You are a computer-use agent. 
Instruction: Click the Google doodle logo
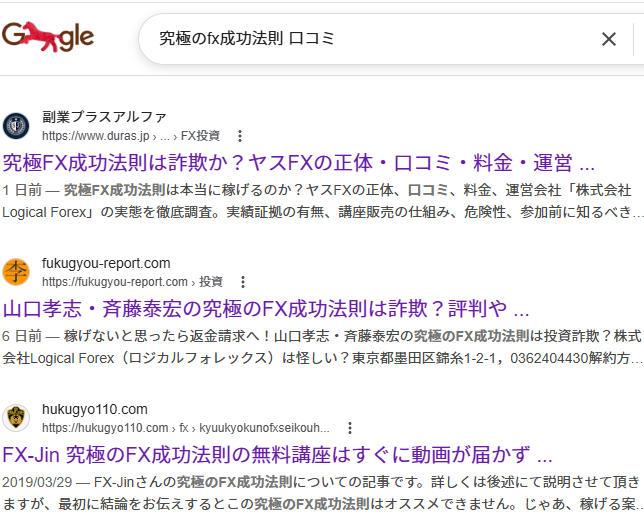pyautogui.click(x=48, y=37)
